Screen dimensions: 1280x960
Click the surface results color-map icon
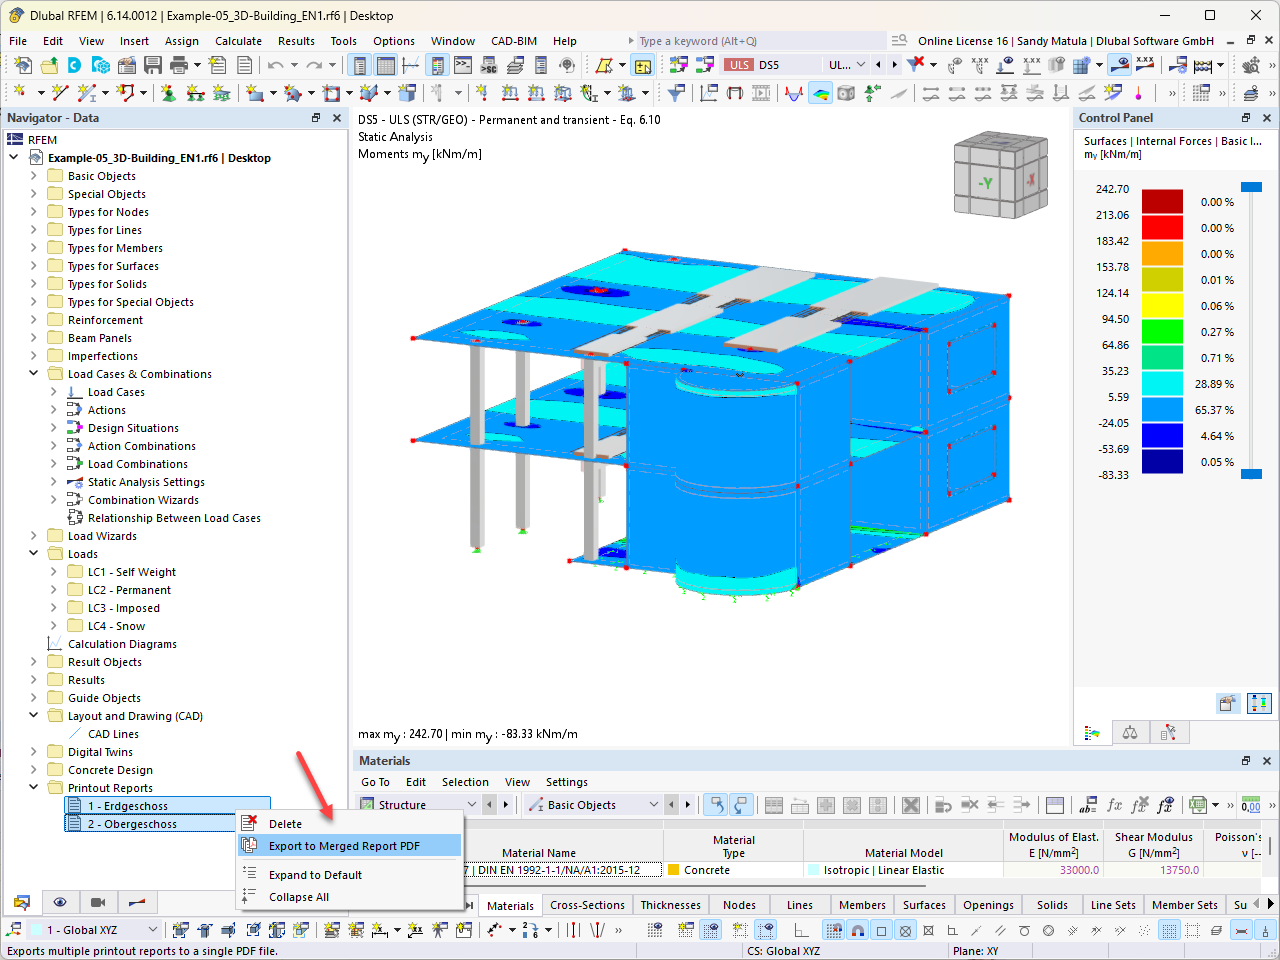coord(820,92)
